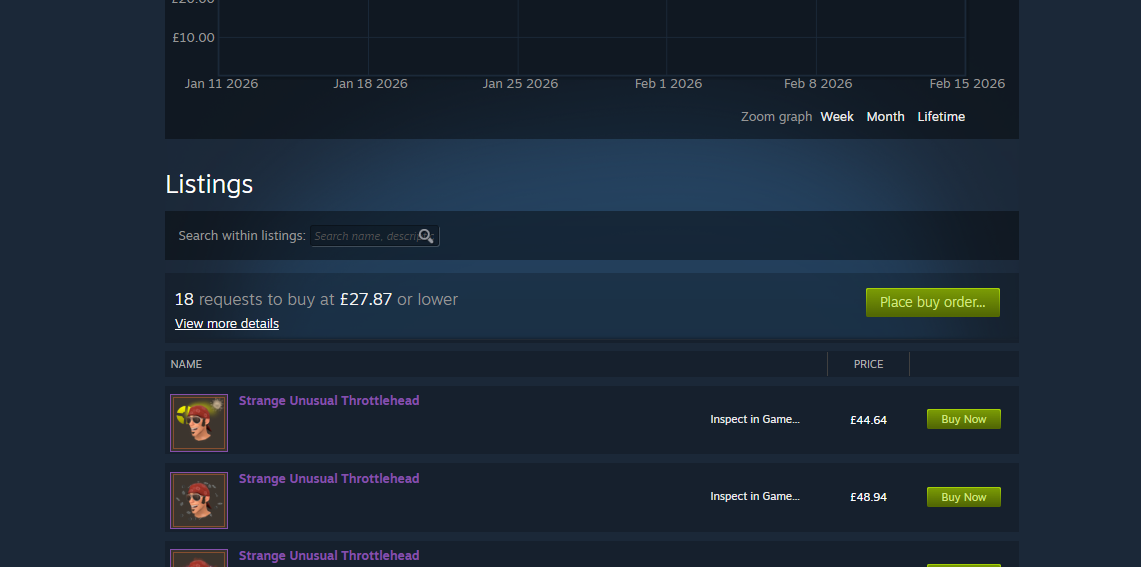This screenshot has width=1141, height=567.
Task: Click the £48.94 price value
Action: (868, 497)
